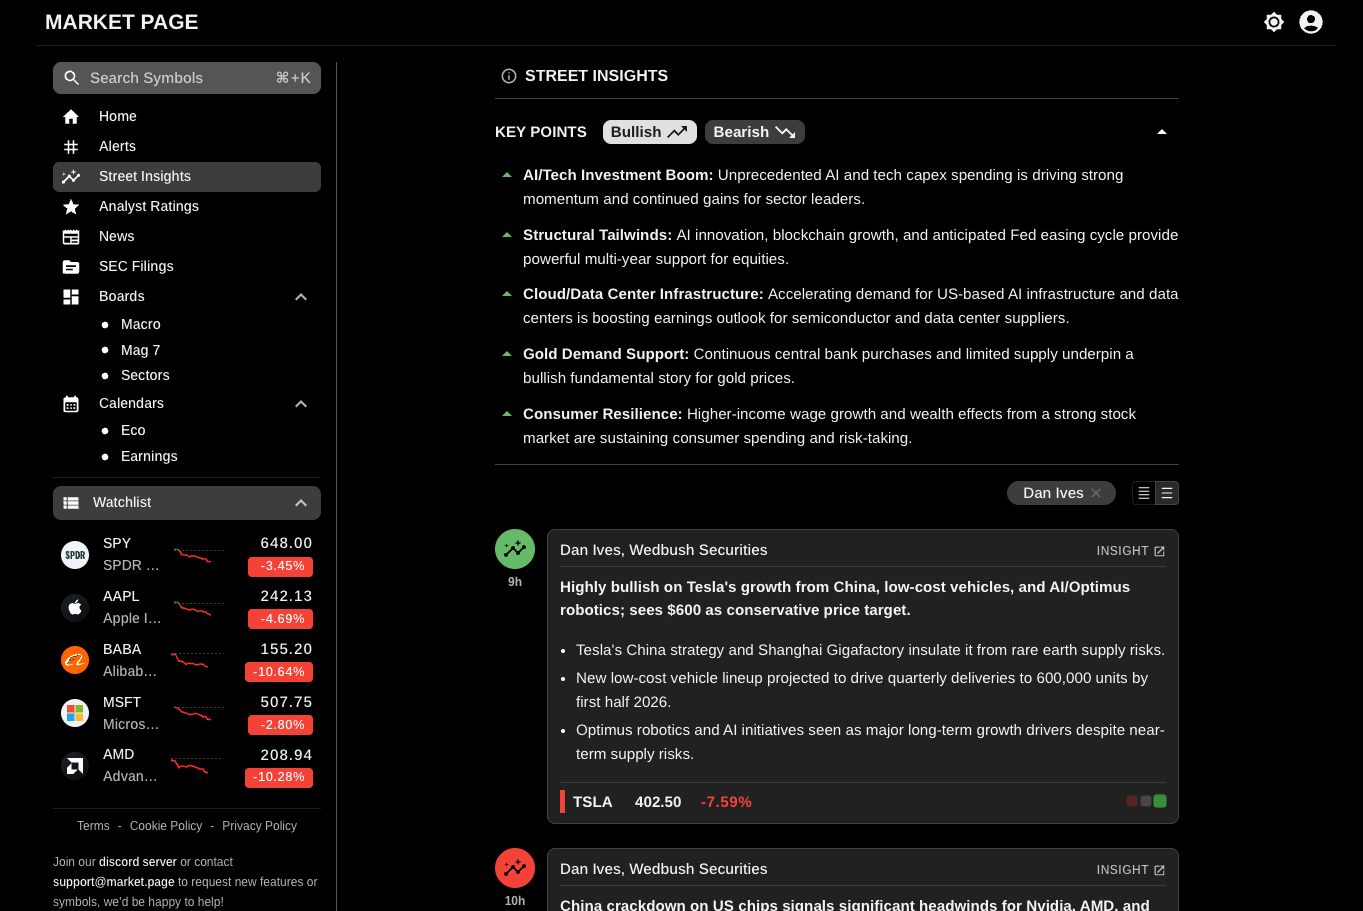Click the Cookie Policy link
The image size is (1363, 911).
tap(166, 826)
